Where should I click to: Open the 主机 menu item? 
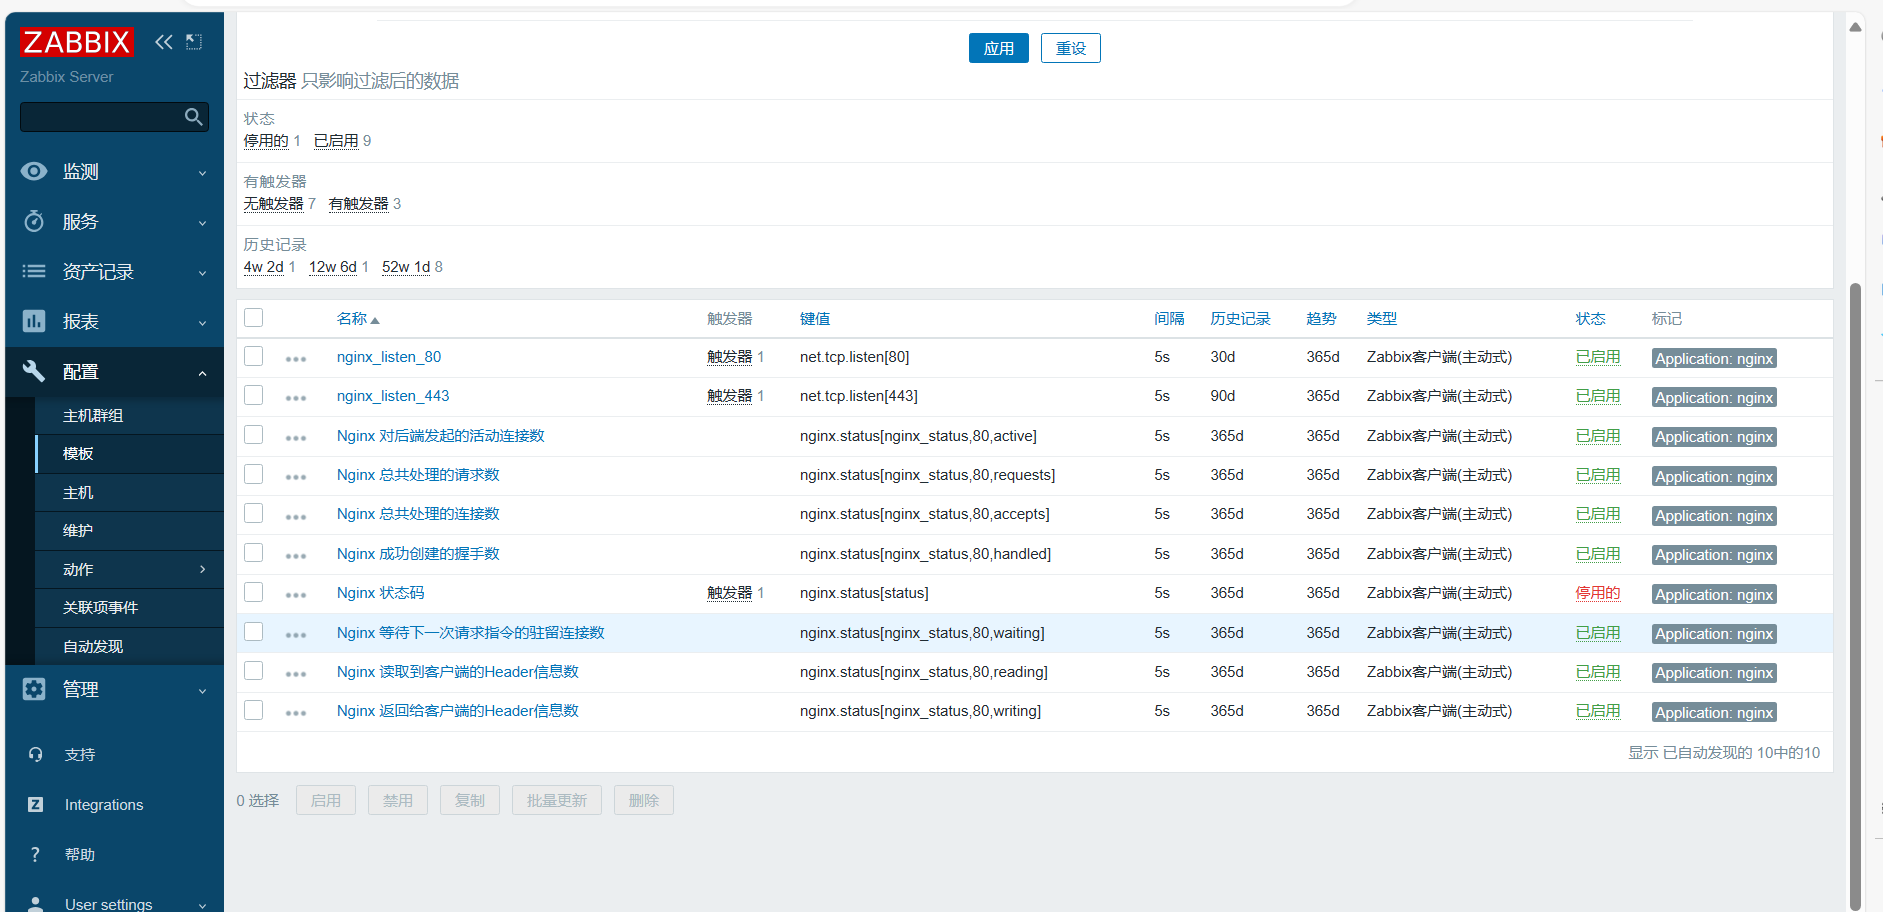click(129, 492)
